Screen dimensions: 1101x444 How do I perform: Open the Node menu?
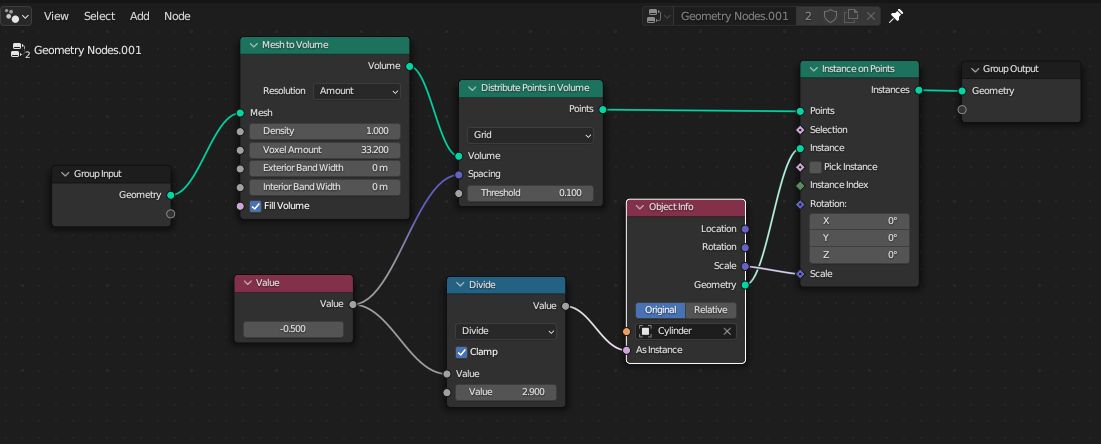click(x=177, y=15)
